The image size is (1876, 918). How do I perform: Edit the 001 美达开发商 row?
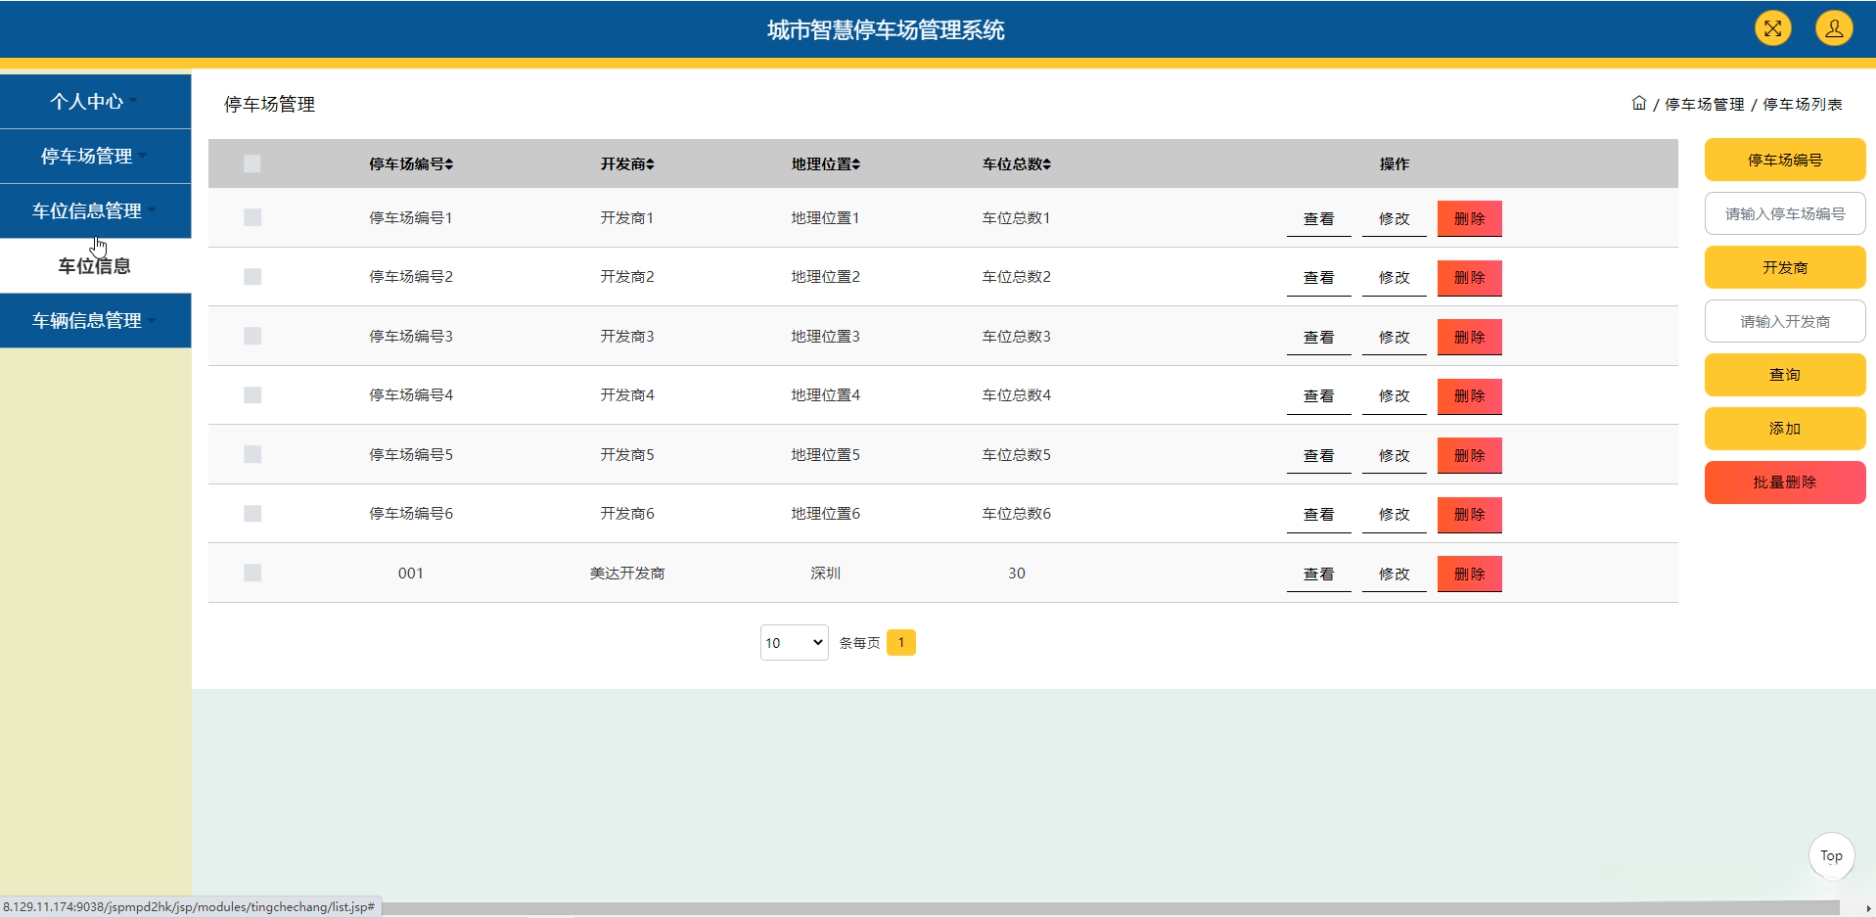[1394, 575]
